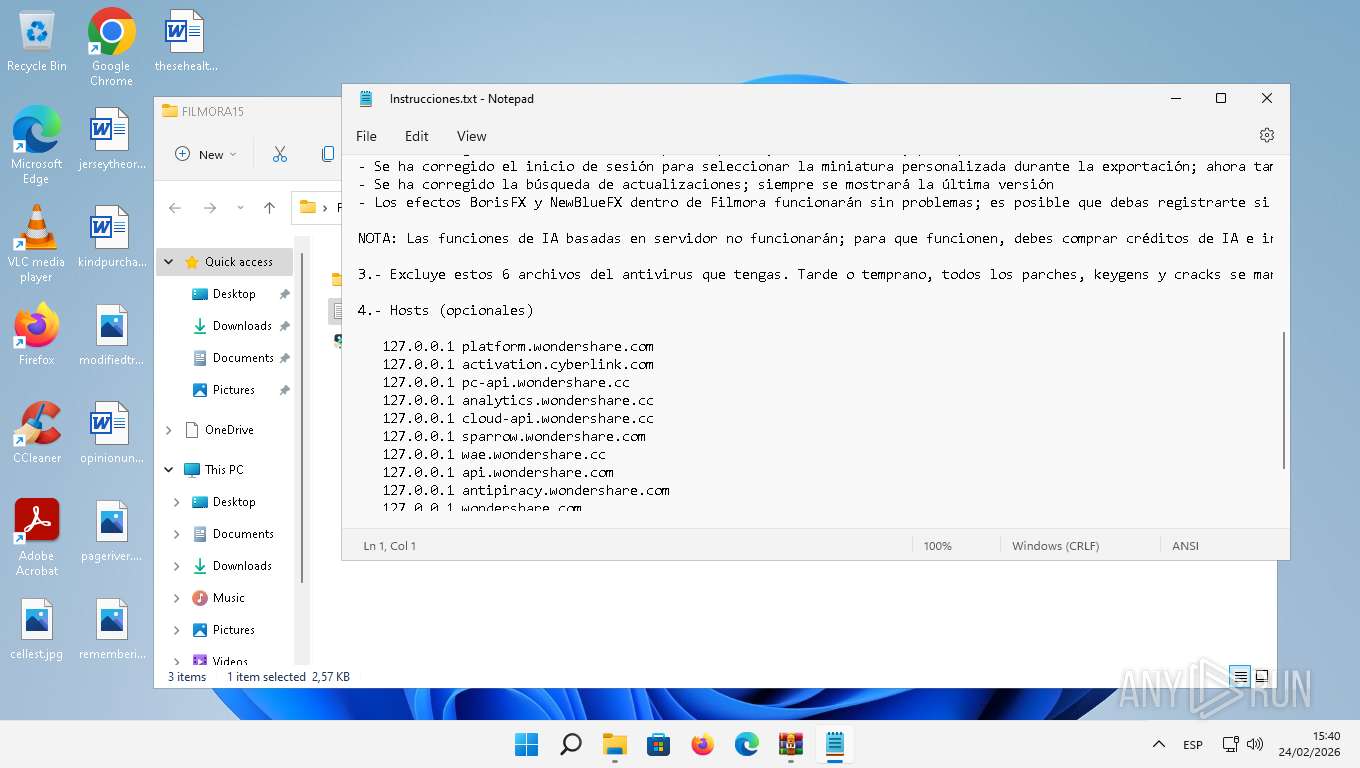Open the Edit menu in Notepad
Screen dimensions: 1360x768
(416, 136)
